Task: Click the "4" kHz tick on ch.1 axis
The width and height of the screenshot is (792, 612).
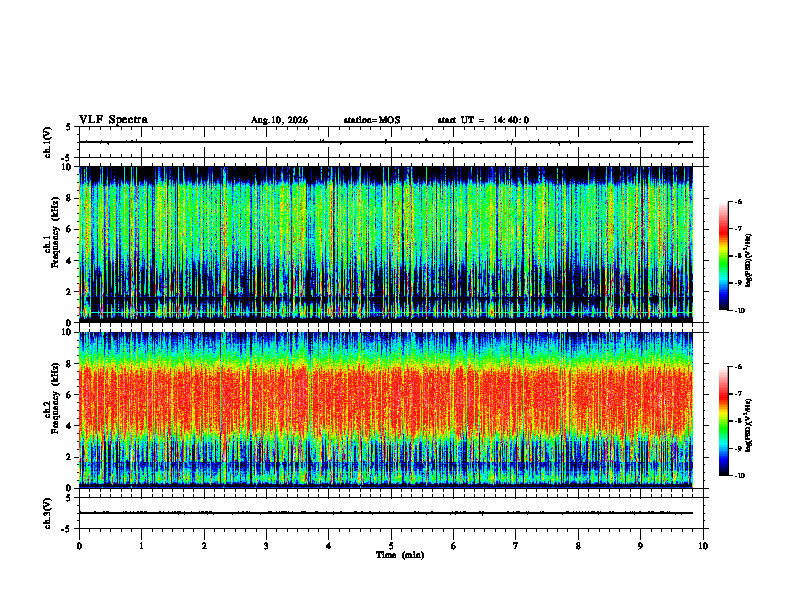Action: pos(70,261)
